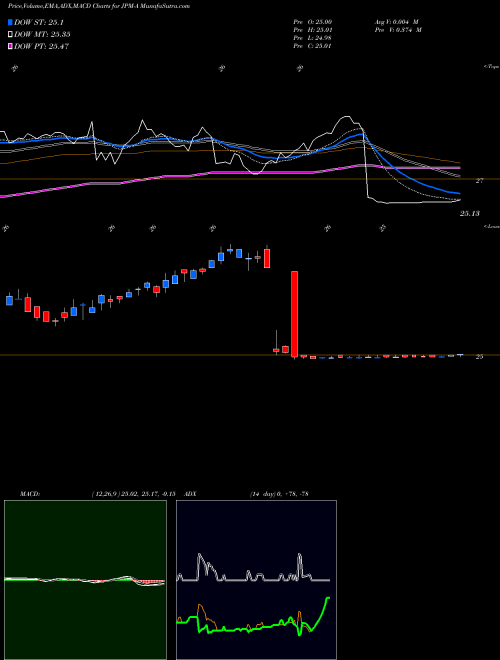
Task: Click the ADX '(14 day) 6, +78, -78' text
Action: (x=279, y=493)
